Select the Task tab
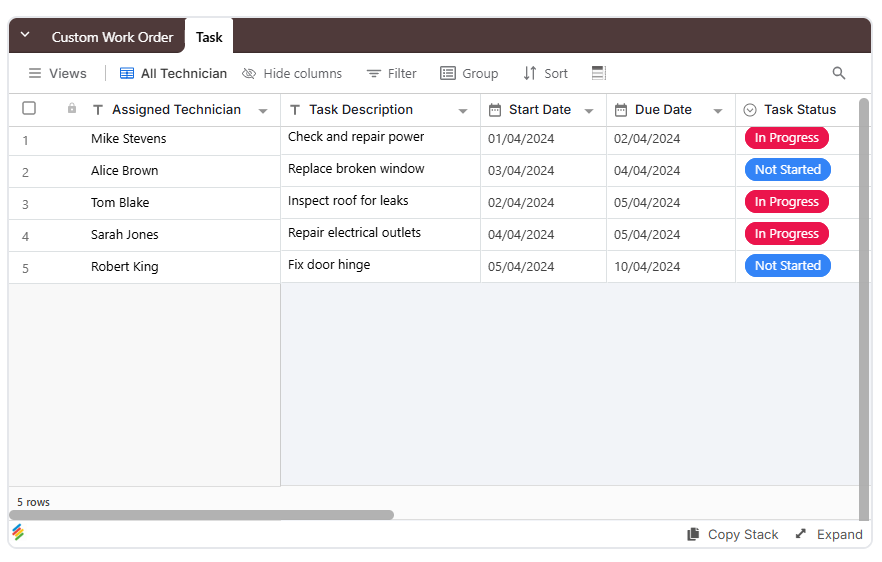882x562 pixels. point(209,37)
